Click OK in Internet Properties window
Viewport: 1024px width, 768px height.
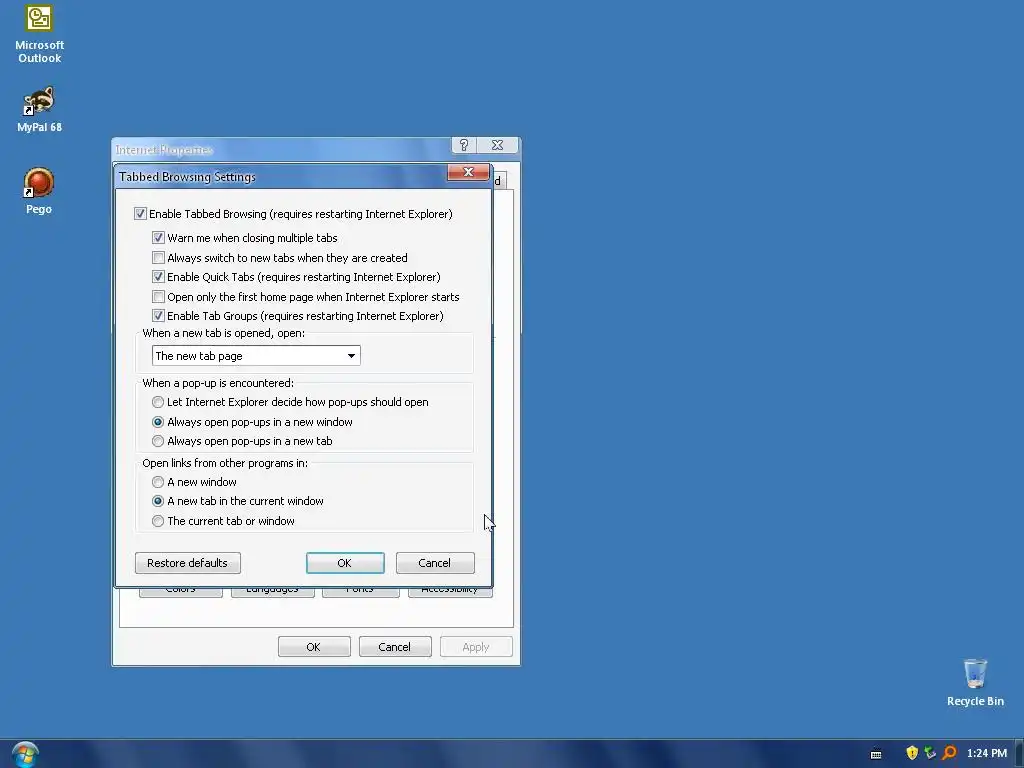[x=314, y=647]
